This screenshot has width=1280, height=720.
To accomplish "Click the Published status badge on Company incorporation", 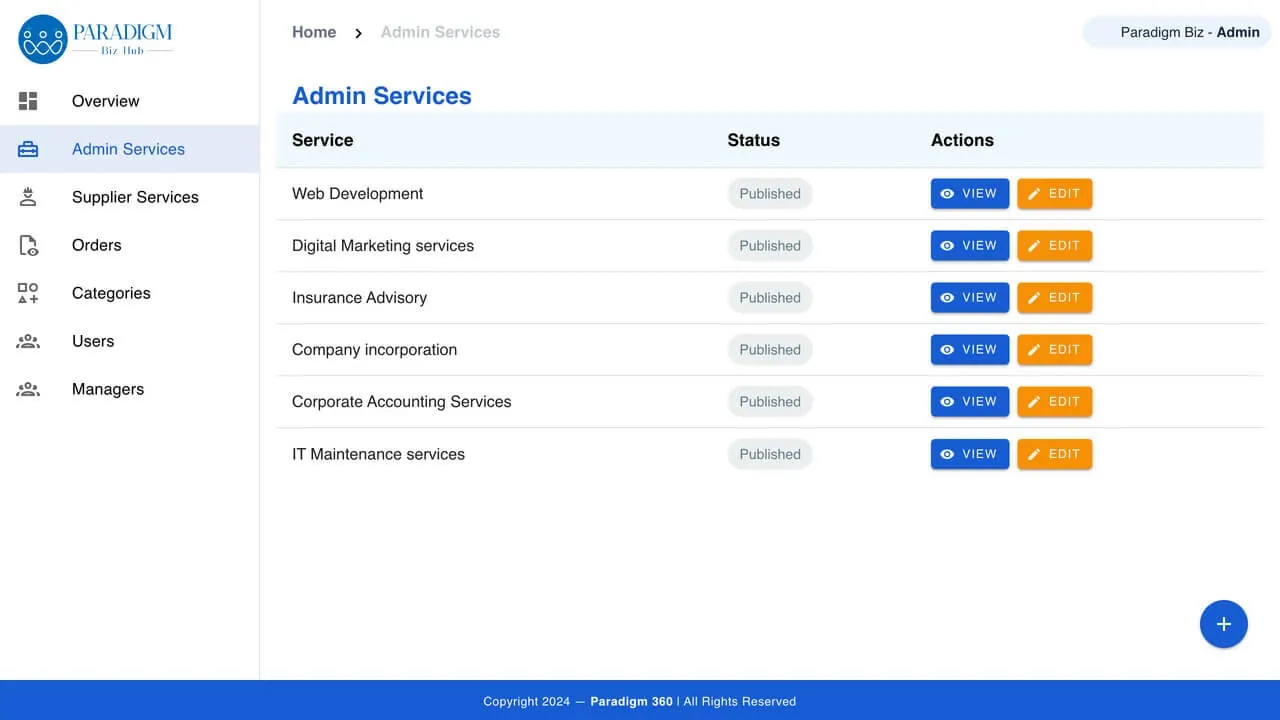I will (x=769, y=349).
